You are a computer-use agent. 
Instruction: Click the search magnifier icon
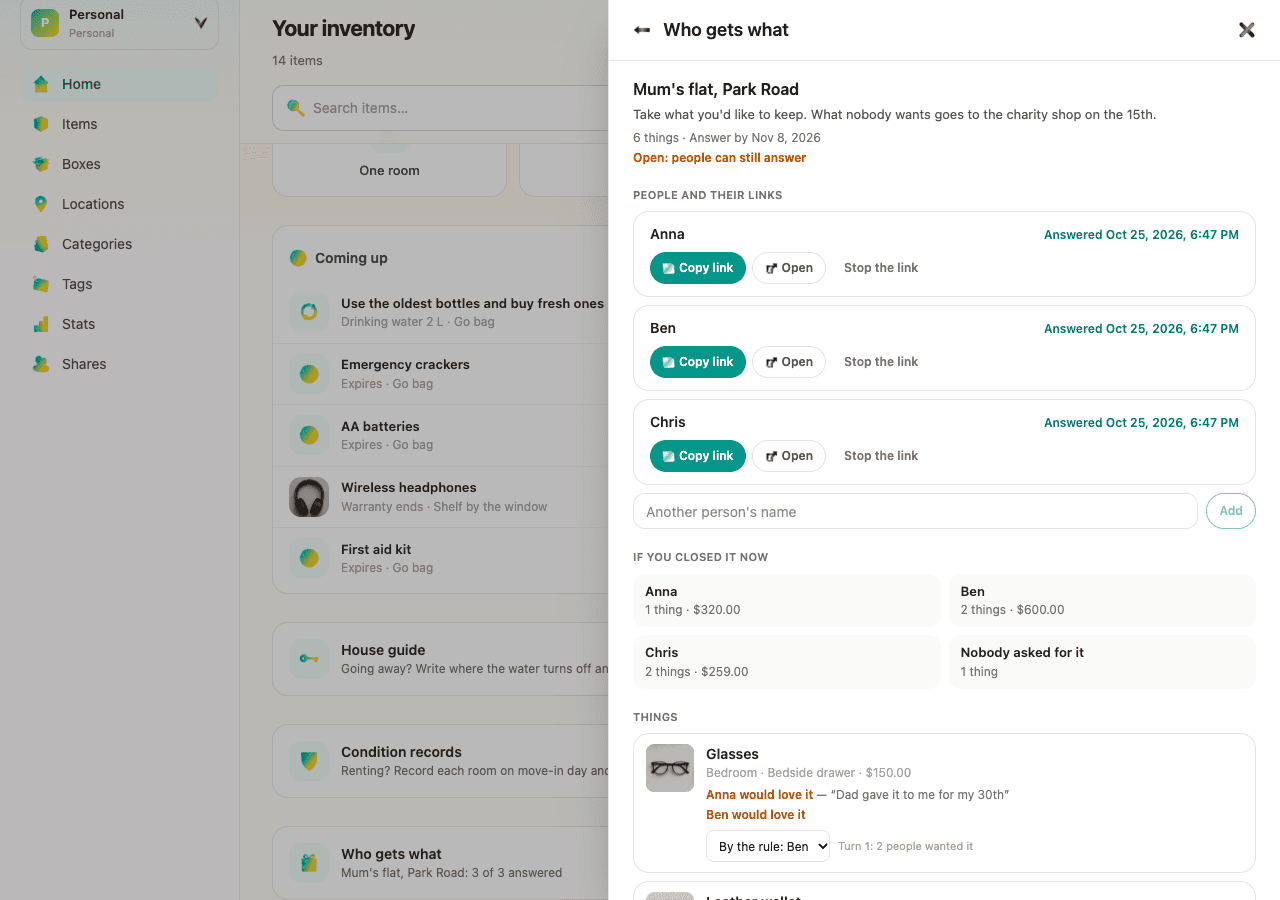(x=296, y=108)
